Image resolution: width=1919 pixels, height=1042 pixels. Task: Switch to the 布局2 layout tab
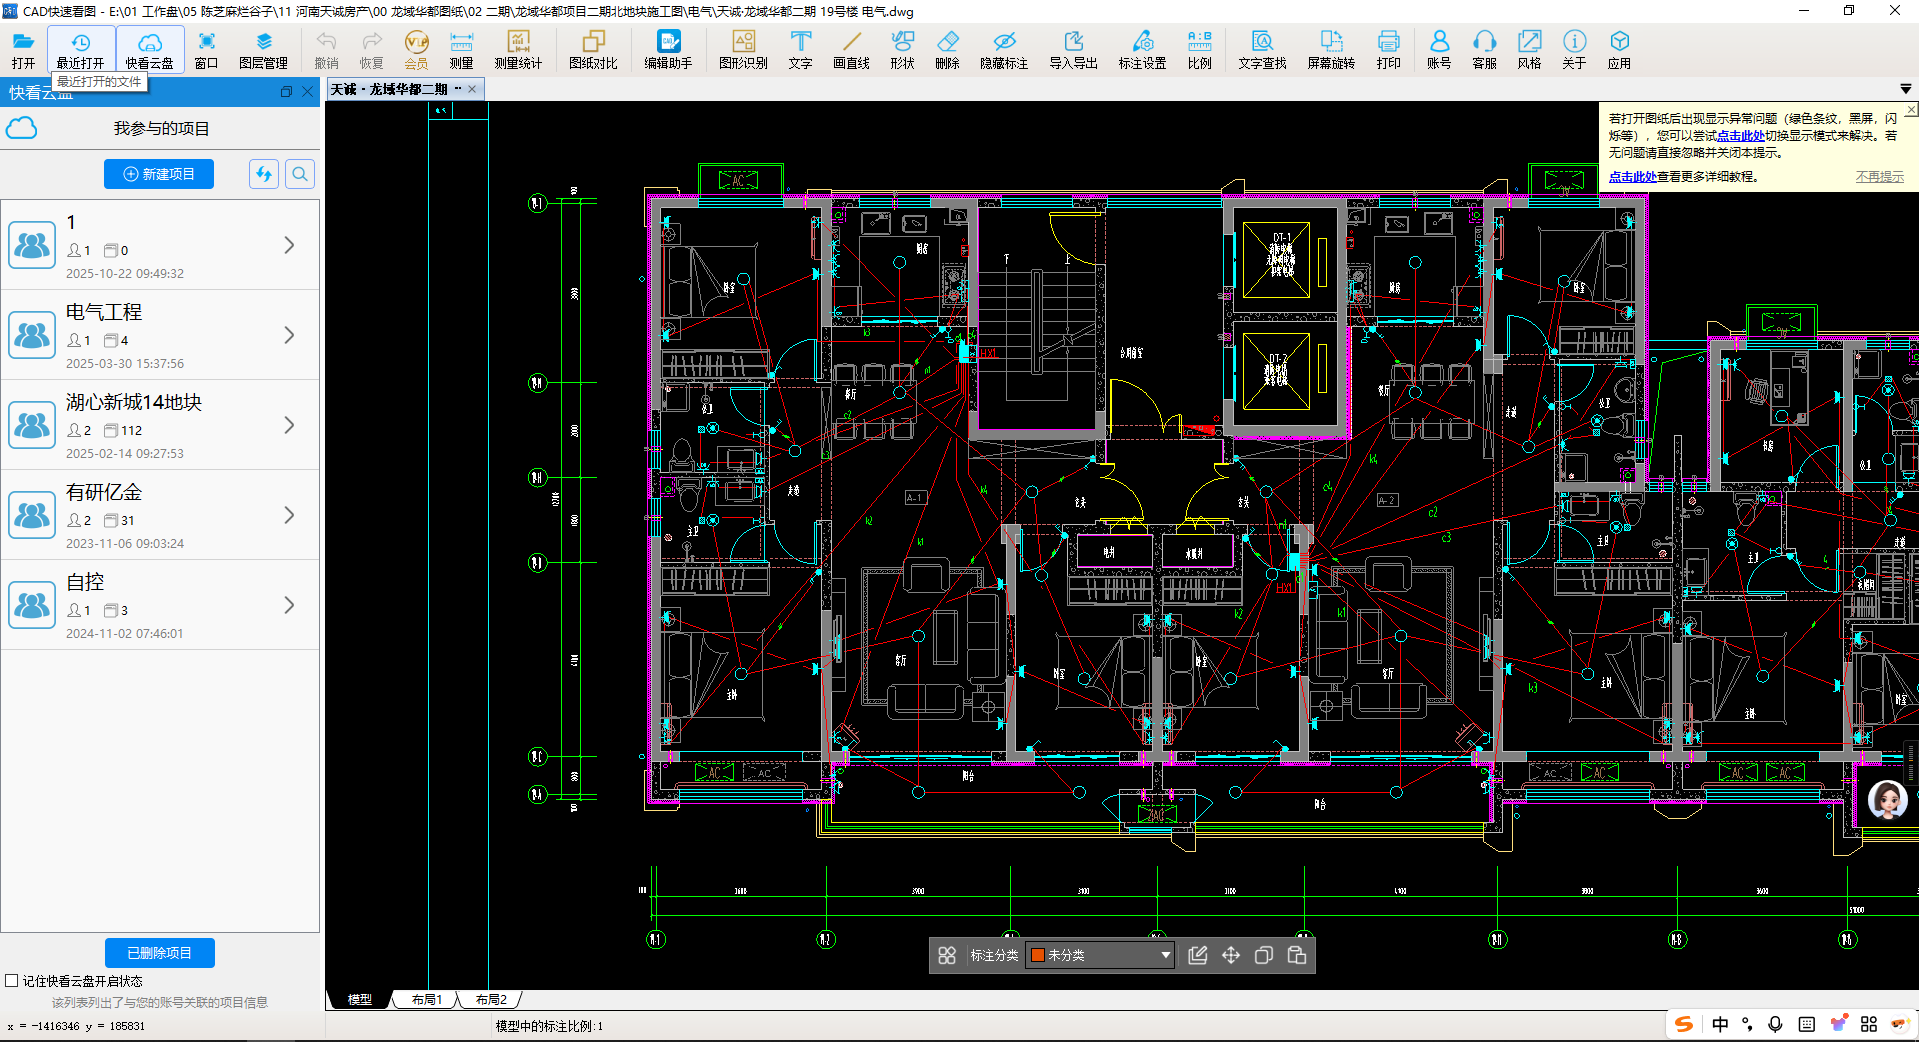(491, 999)
